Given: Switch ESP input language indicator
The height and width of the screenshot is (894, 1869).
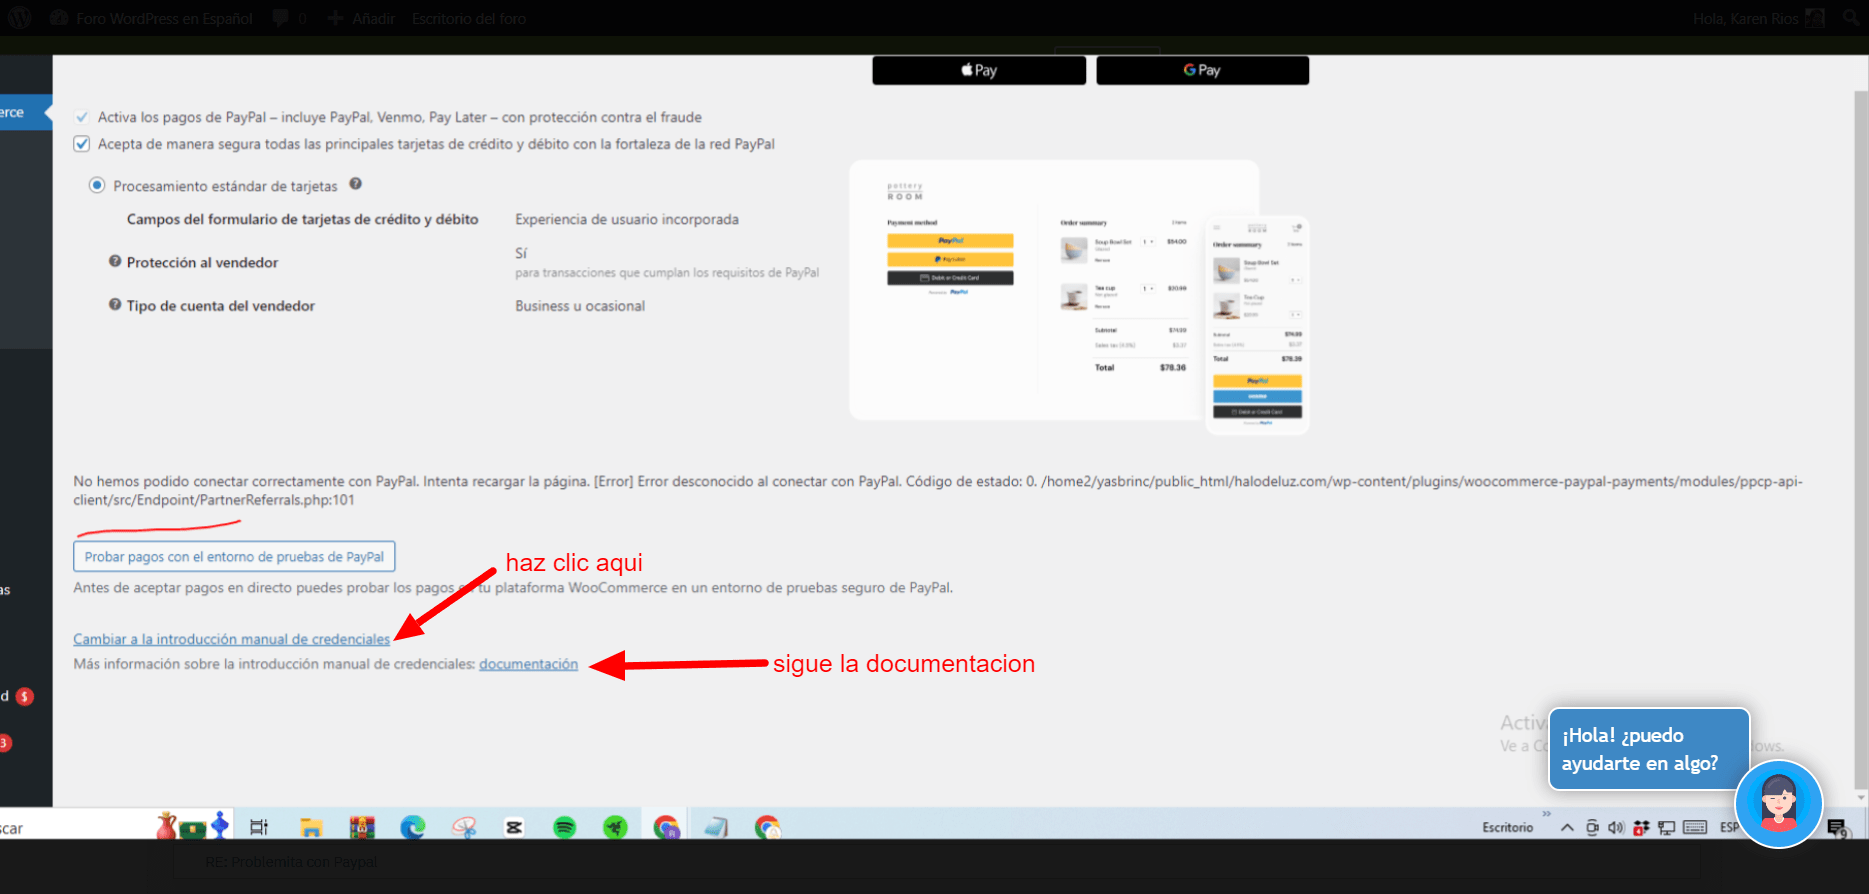Looking at the screenshot, I should coord(1728,827).
